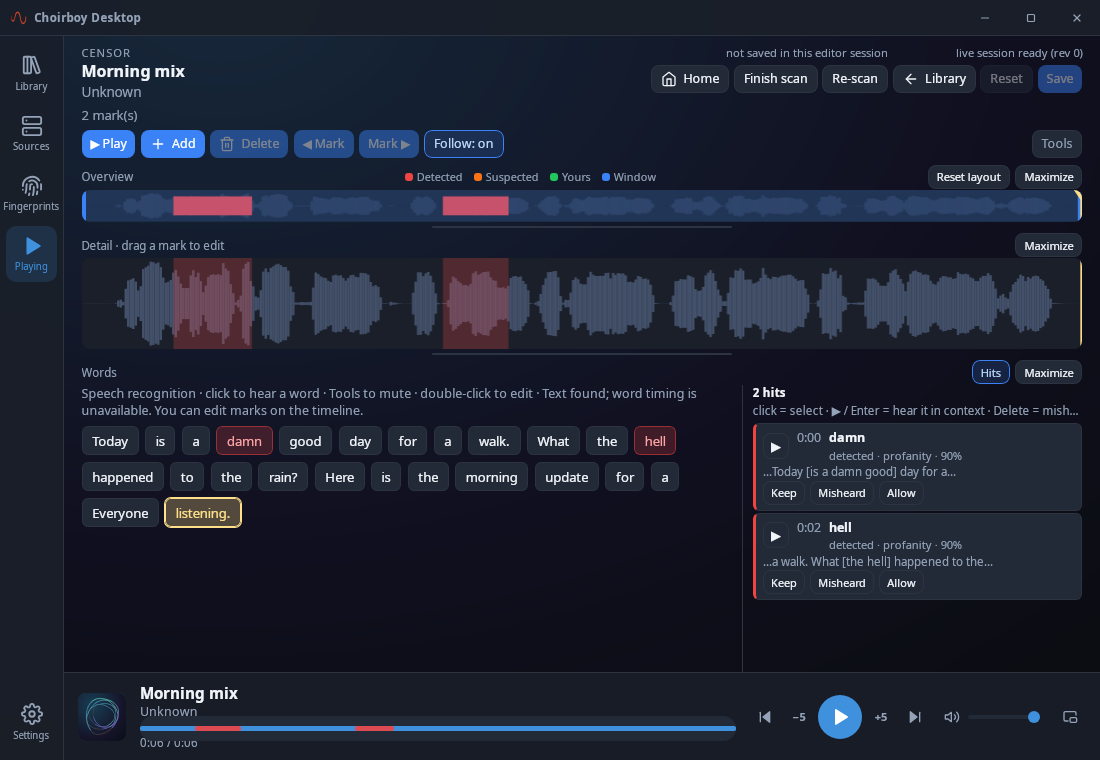Image resolution: width=1100 pixels, height=760 pixels.
Task: Open Settings from the sidebar
Action: (31, 722)
